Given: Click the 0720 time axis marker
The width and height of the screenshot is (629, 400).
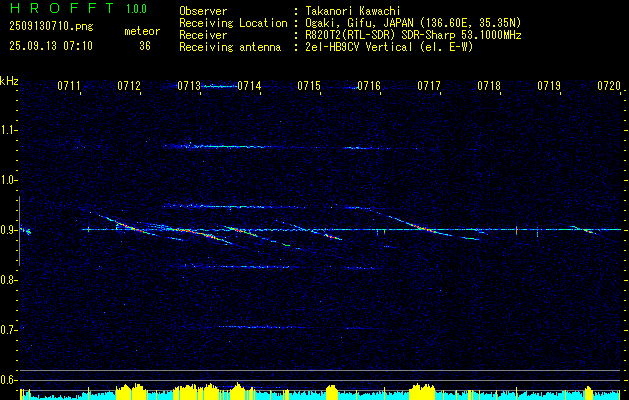Looking at the screenshot, I should (609, 86).
